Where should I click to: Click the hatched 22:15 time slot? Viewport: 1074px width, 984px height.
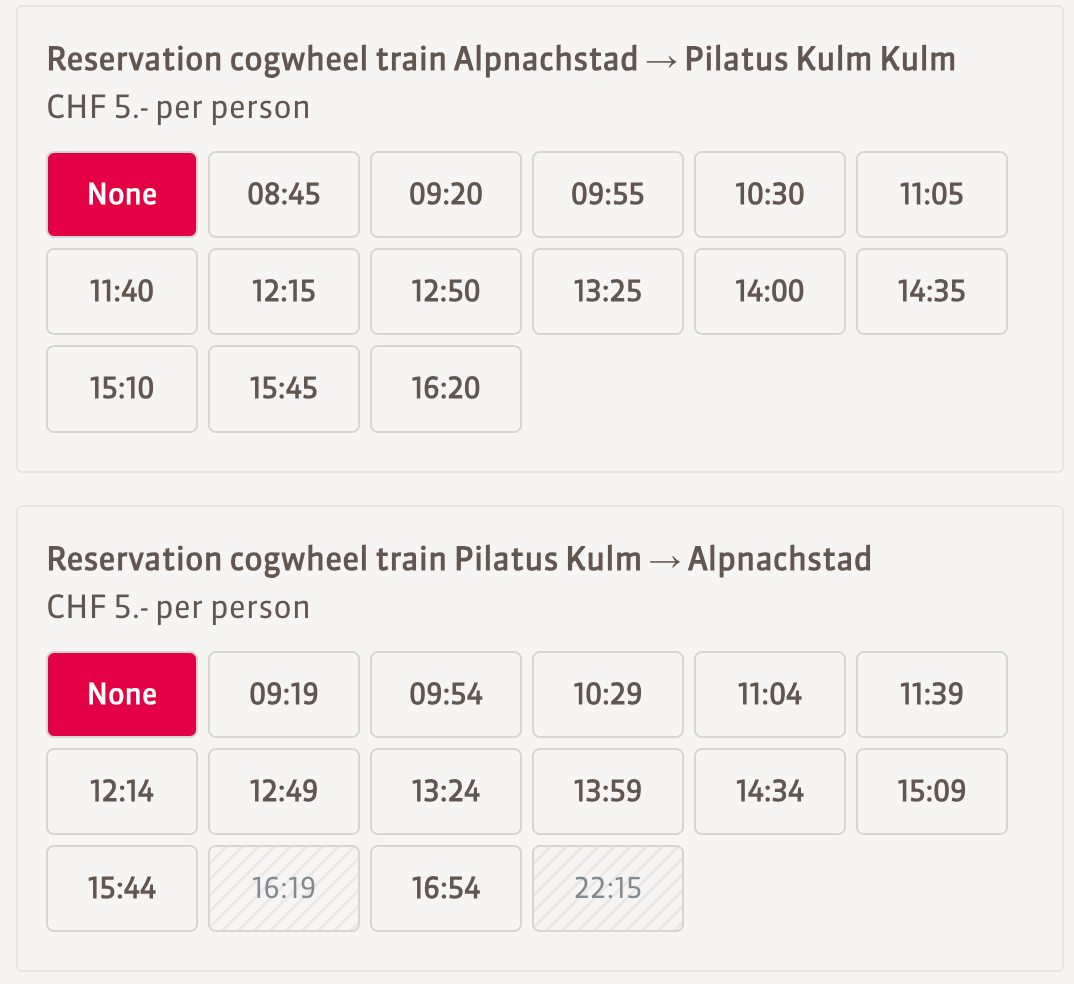[x=608, y=888]
